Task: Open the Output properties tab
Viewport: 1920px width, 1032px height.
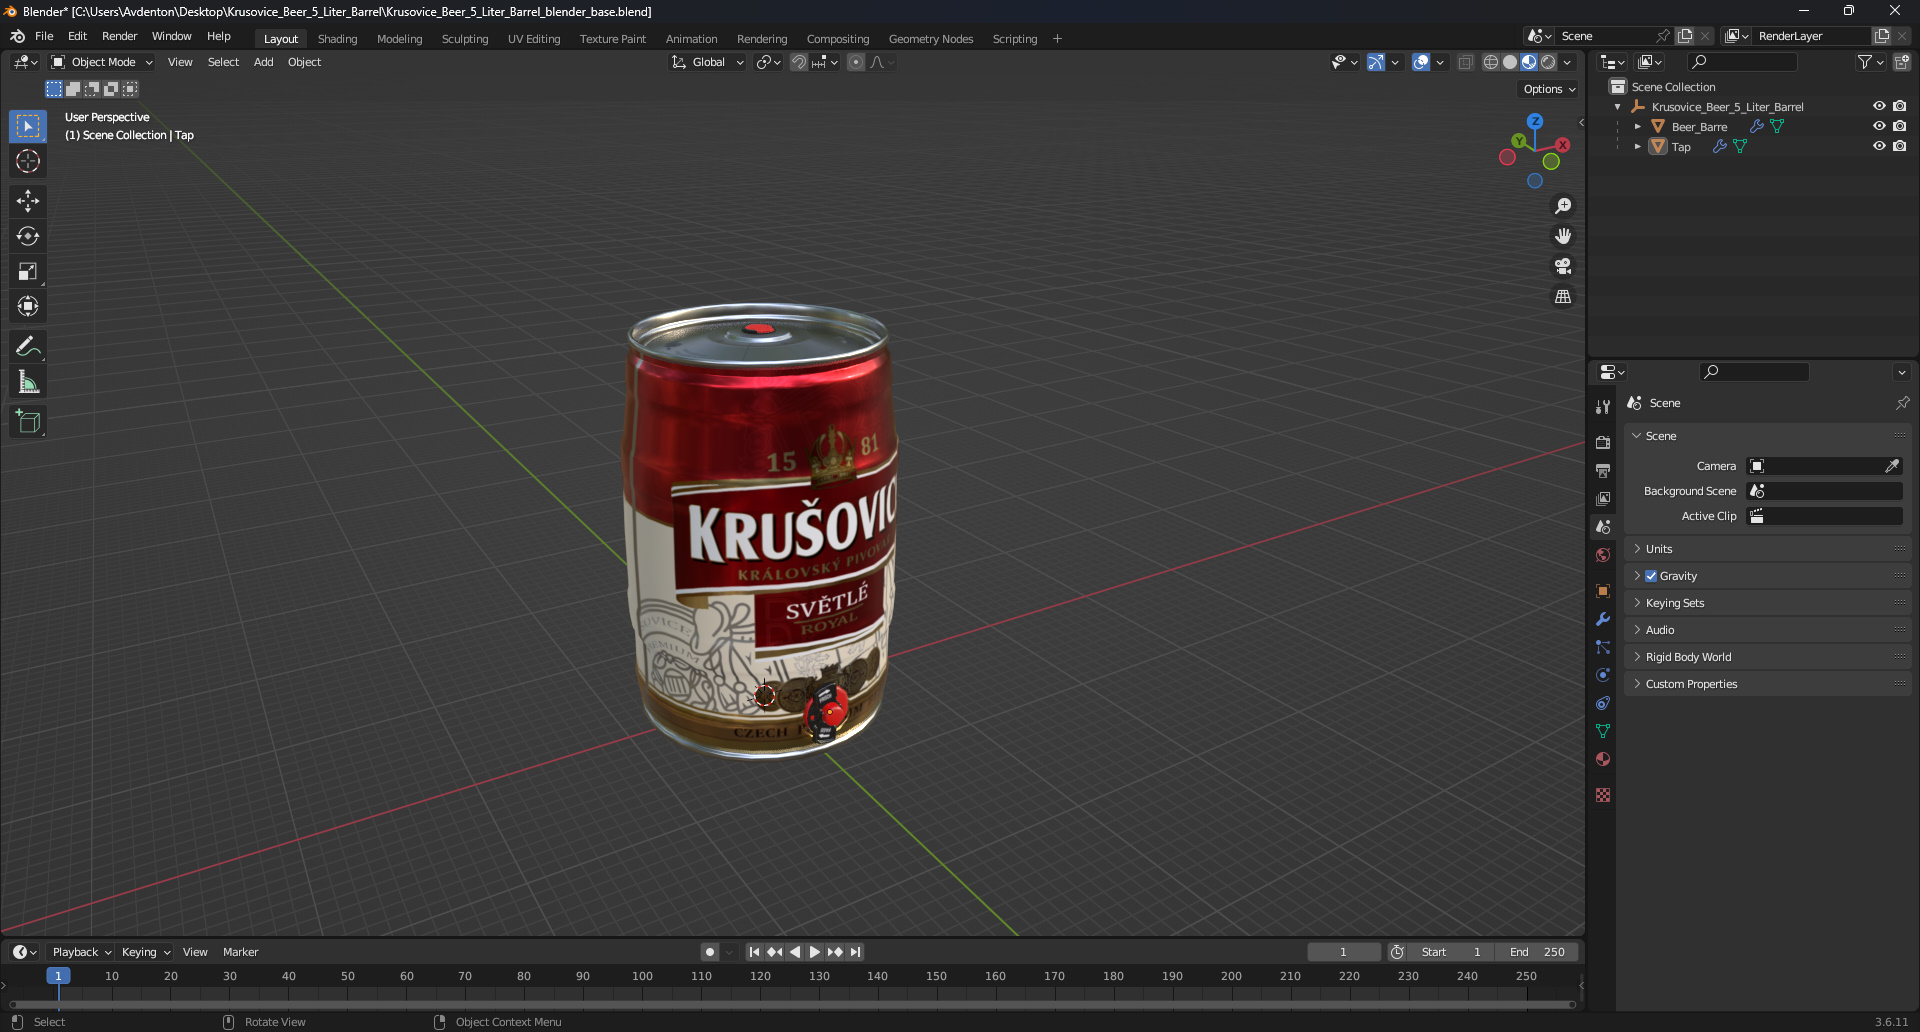Action: (1603, 470)
